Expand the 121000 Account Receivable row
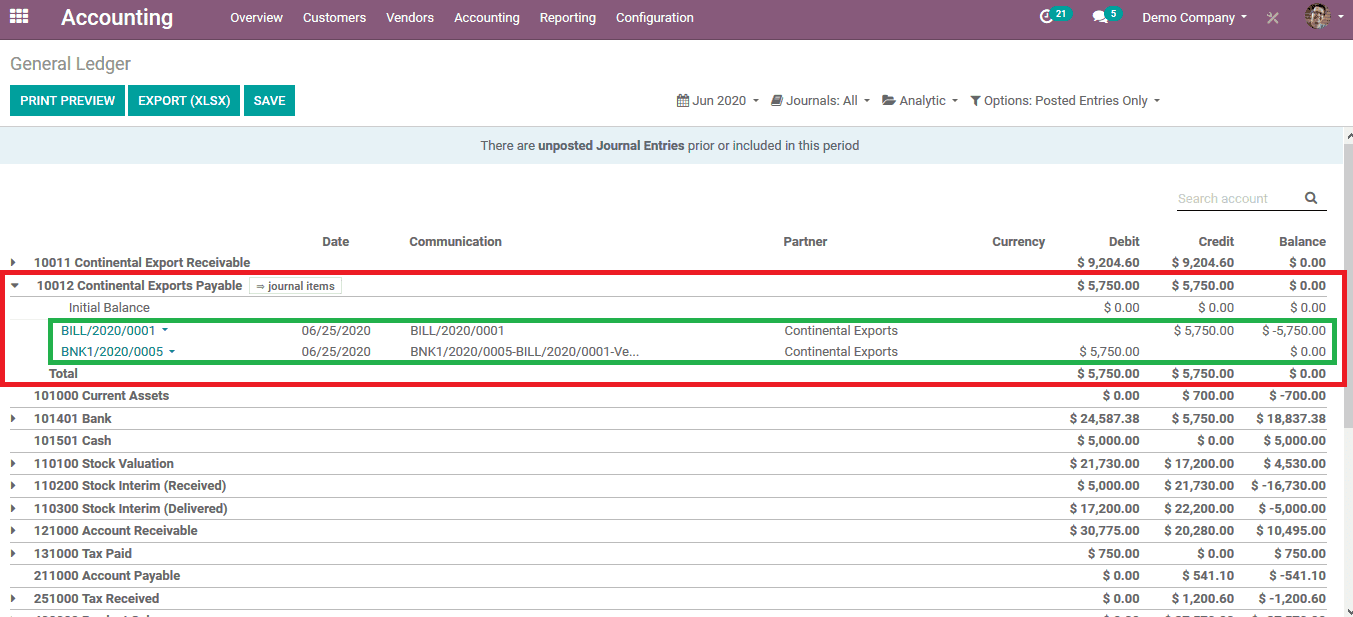Screen dimensions: 1353x617 pos(13,531)
